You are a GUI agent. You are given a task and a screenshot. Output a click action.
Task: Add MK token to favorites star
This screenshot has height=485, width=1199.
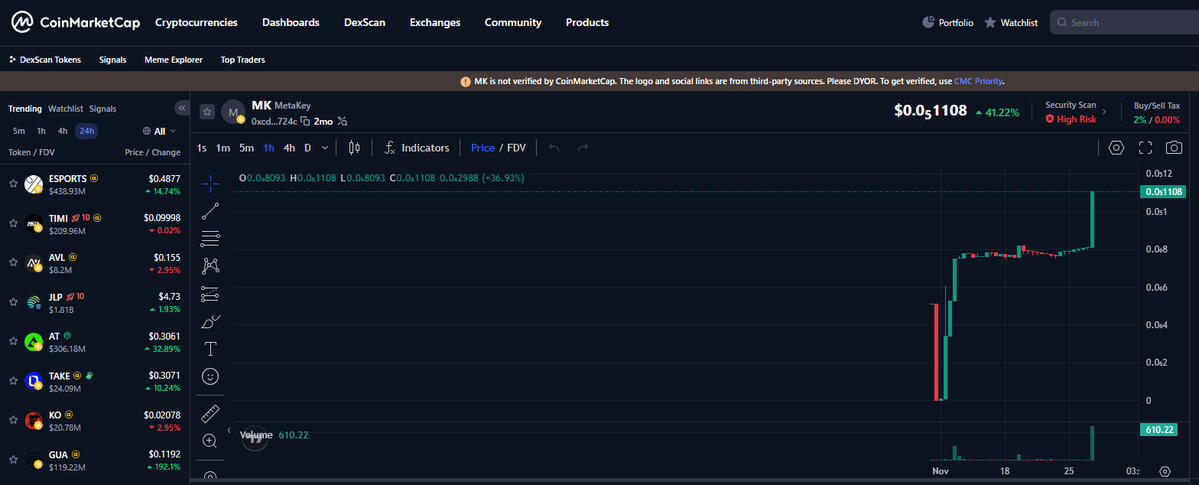point(207,112)
